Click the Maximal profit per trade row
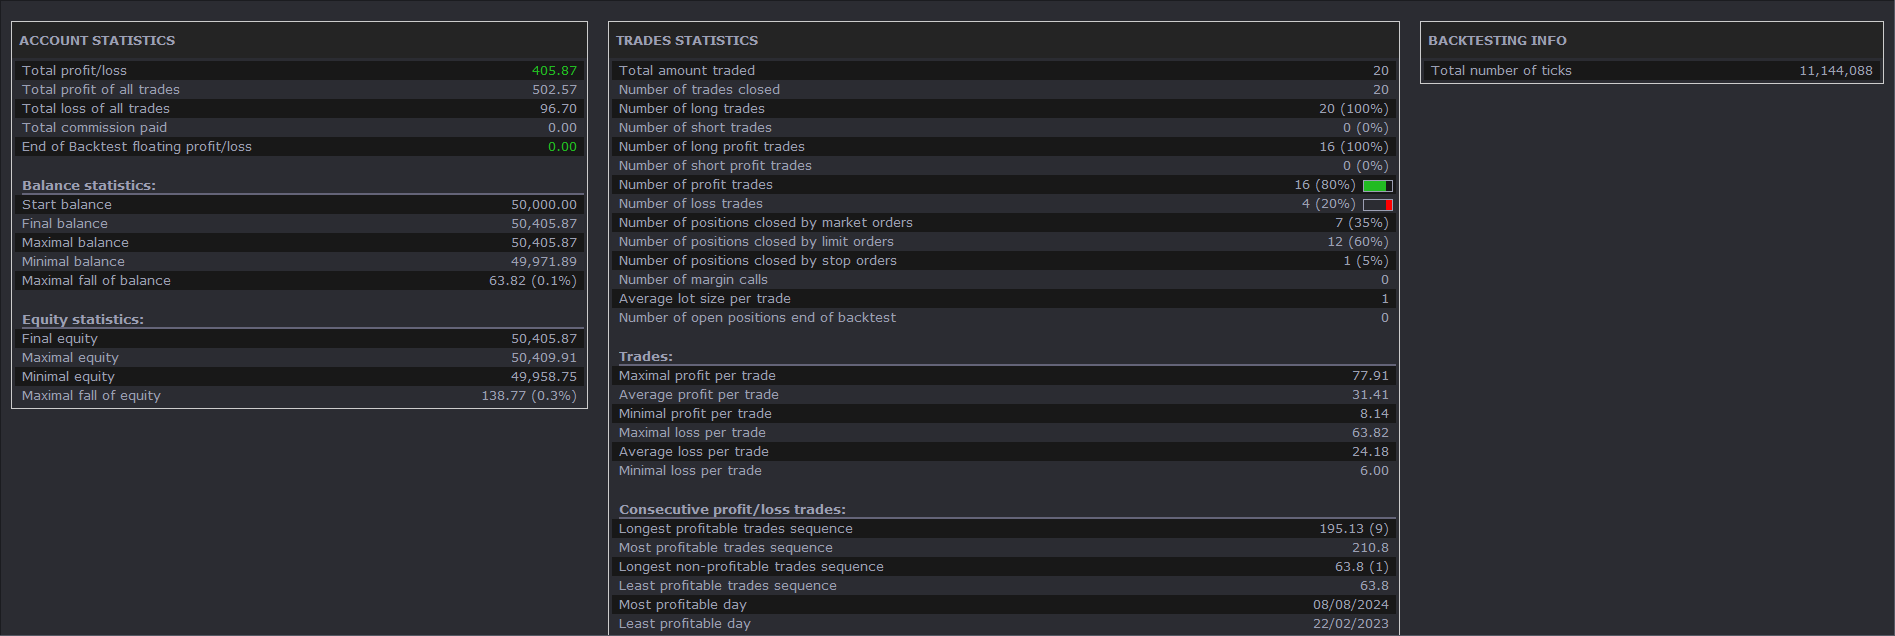This screenshot has height=636, width=1895. (x=1003, y=376)
